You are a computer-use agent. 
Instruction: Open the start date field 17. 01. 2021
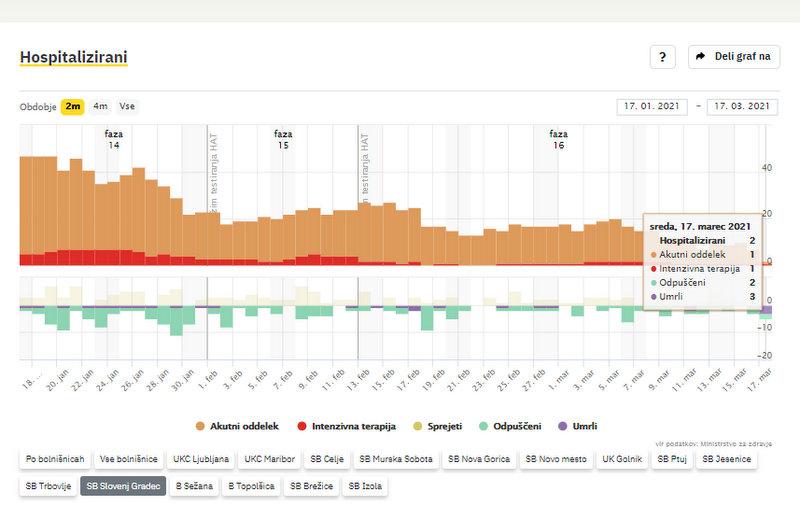tap(653, 107)
